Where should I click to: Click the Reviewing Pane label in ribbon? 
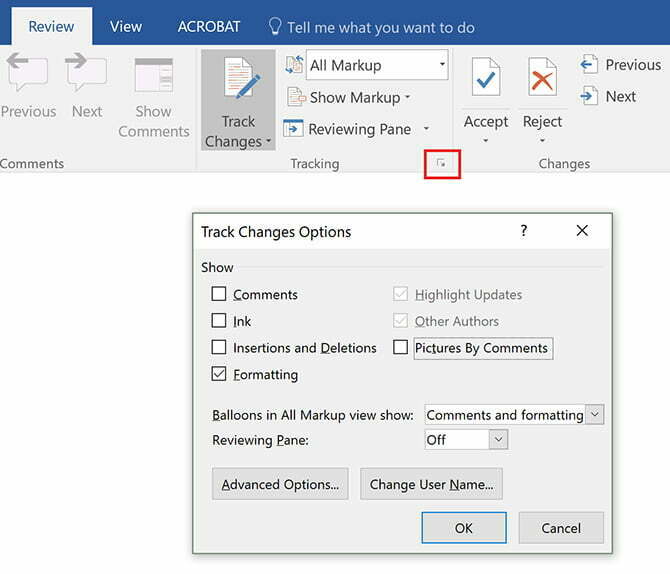(x=359, y=129)
